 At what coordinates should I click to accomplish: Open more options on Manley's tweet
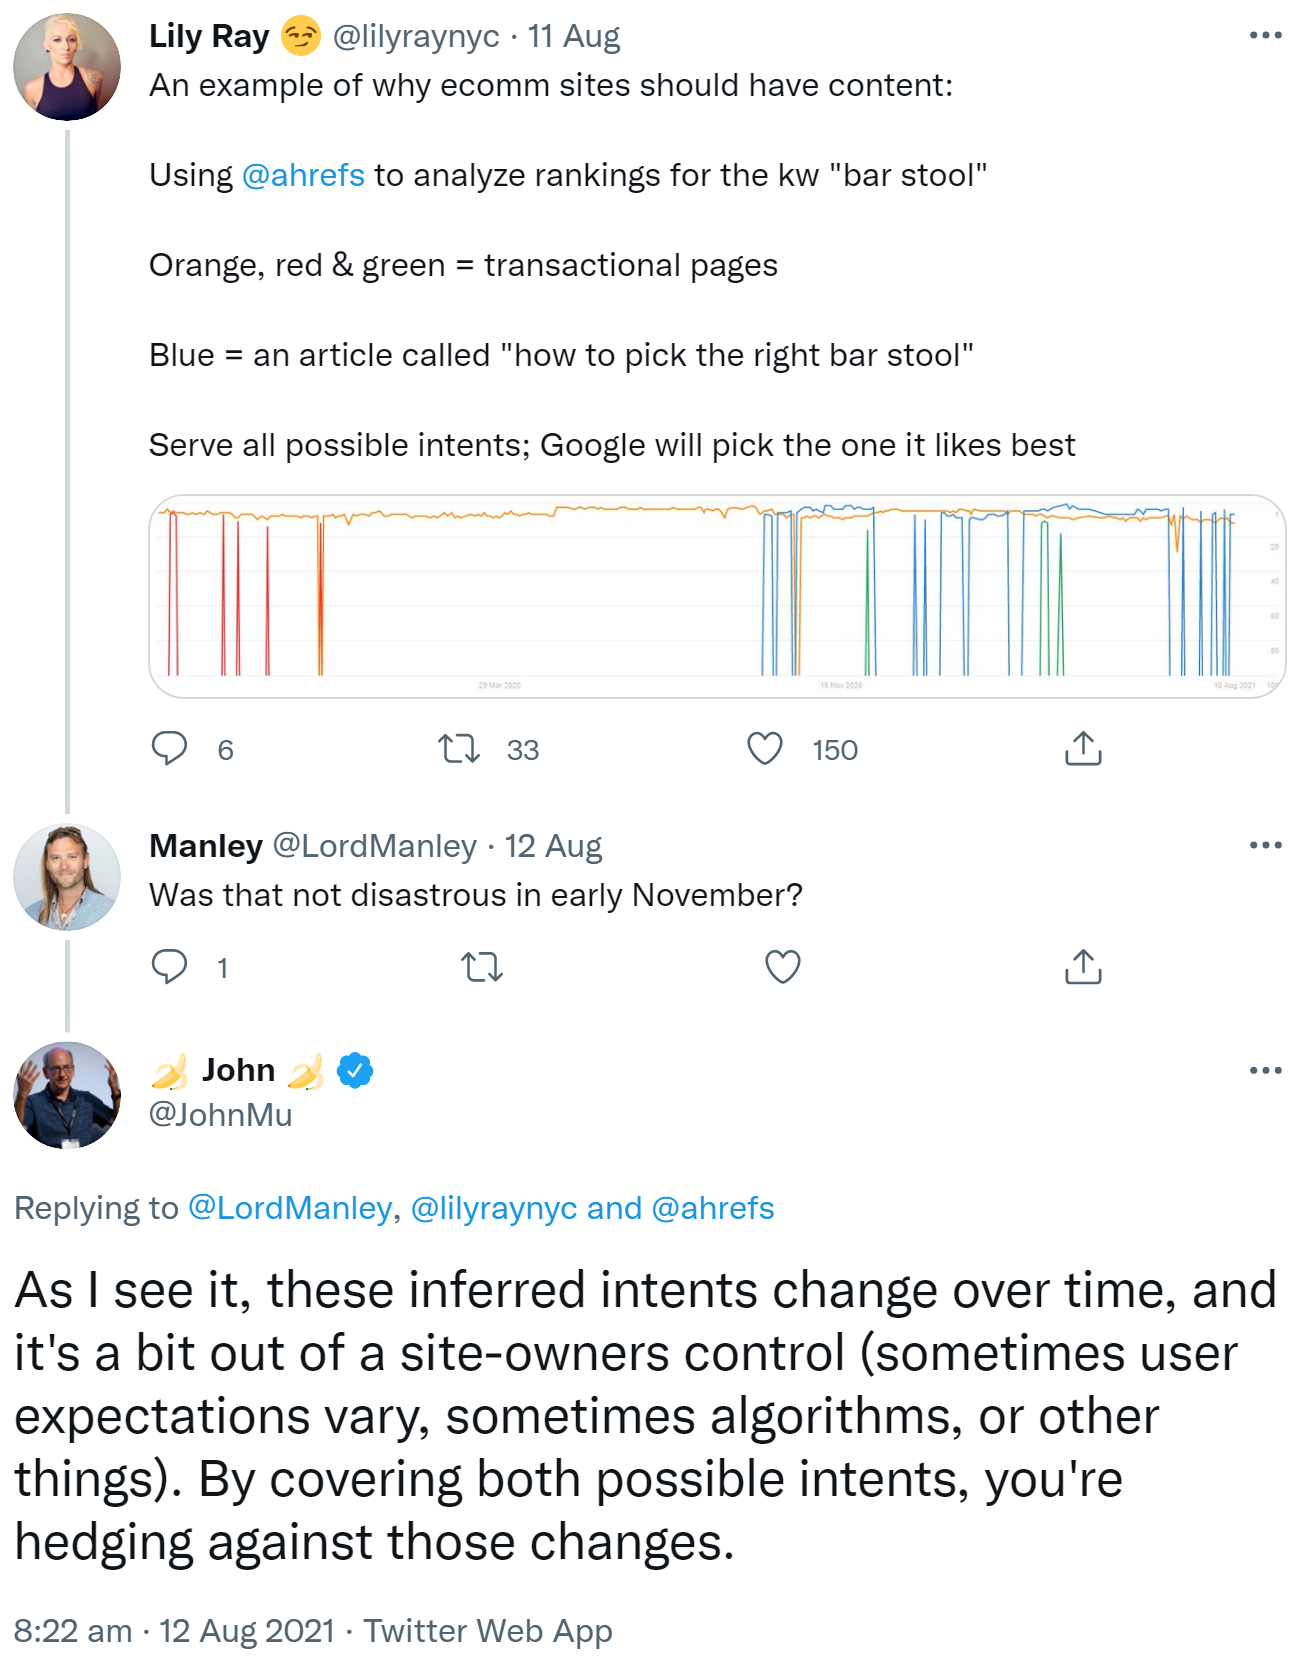(1265, 846)
